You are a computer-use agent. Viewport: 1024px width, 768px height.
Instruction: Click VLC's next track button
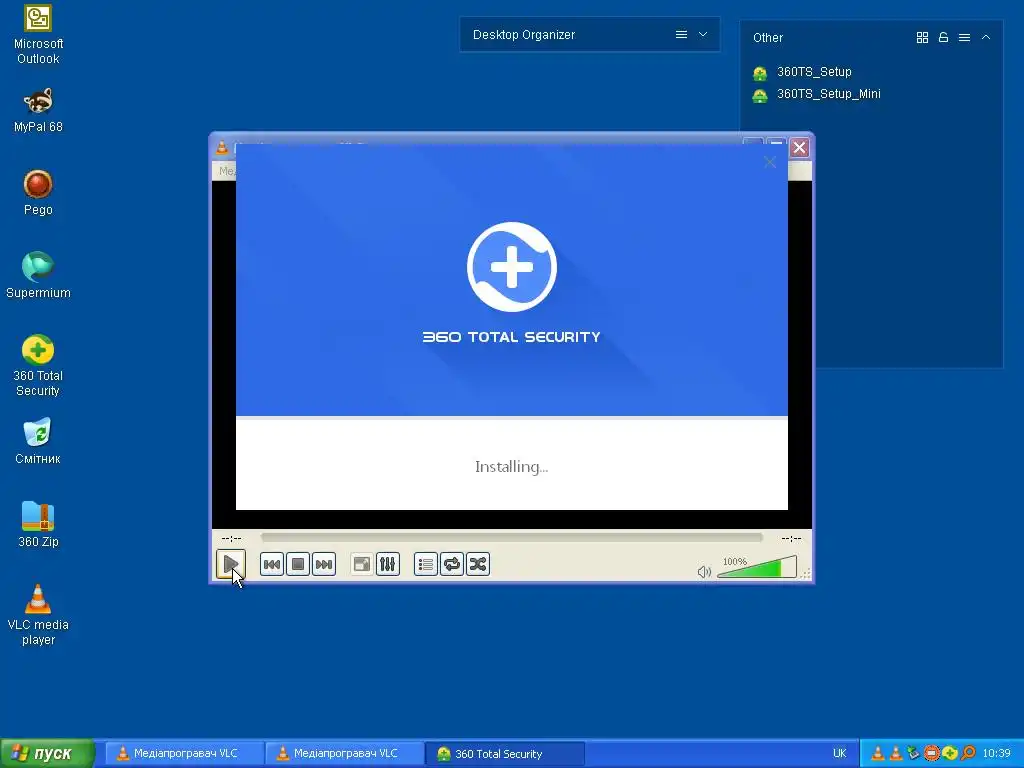click(324, 564)
